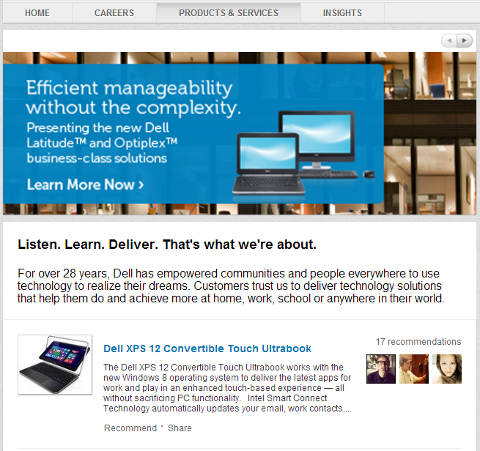Click the Dell Latitude and Optiplex computers image
The image size is (480, 451).
point(303,153)
